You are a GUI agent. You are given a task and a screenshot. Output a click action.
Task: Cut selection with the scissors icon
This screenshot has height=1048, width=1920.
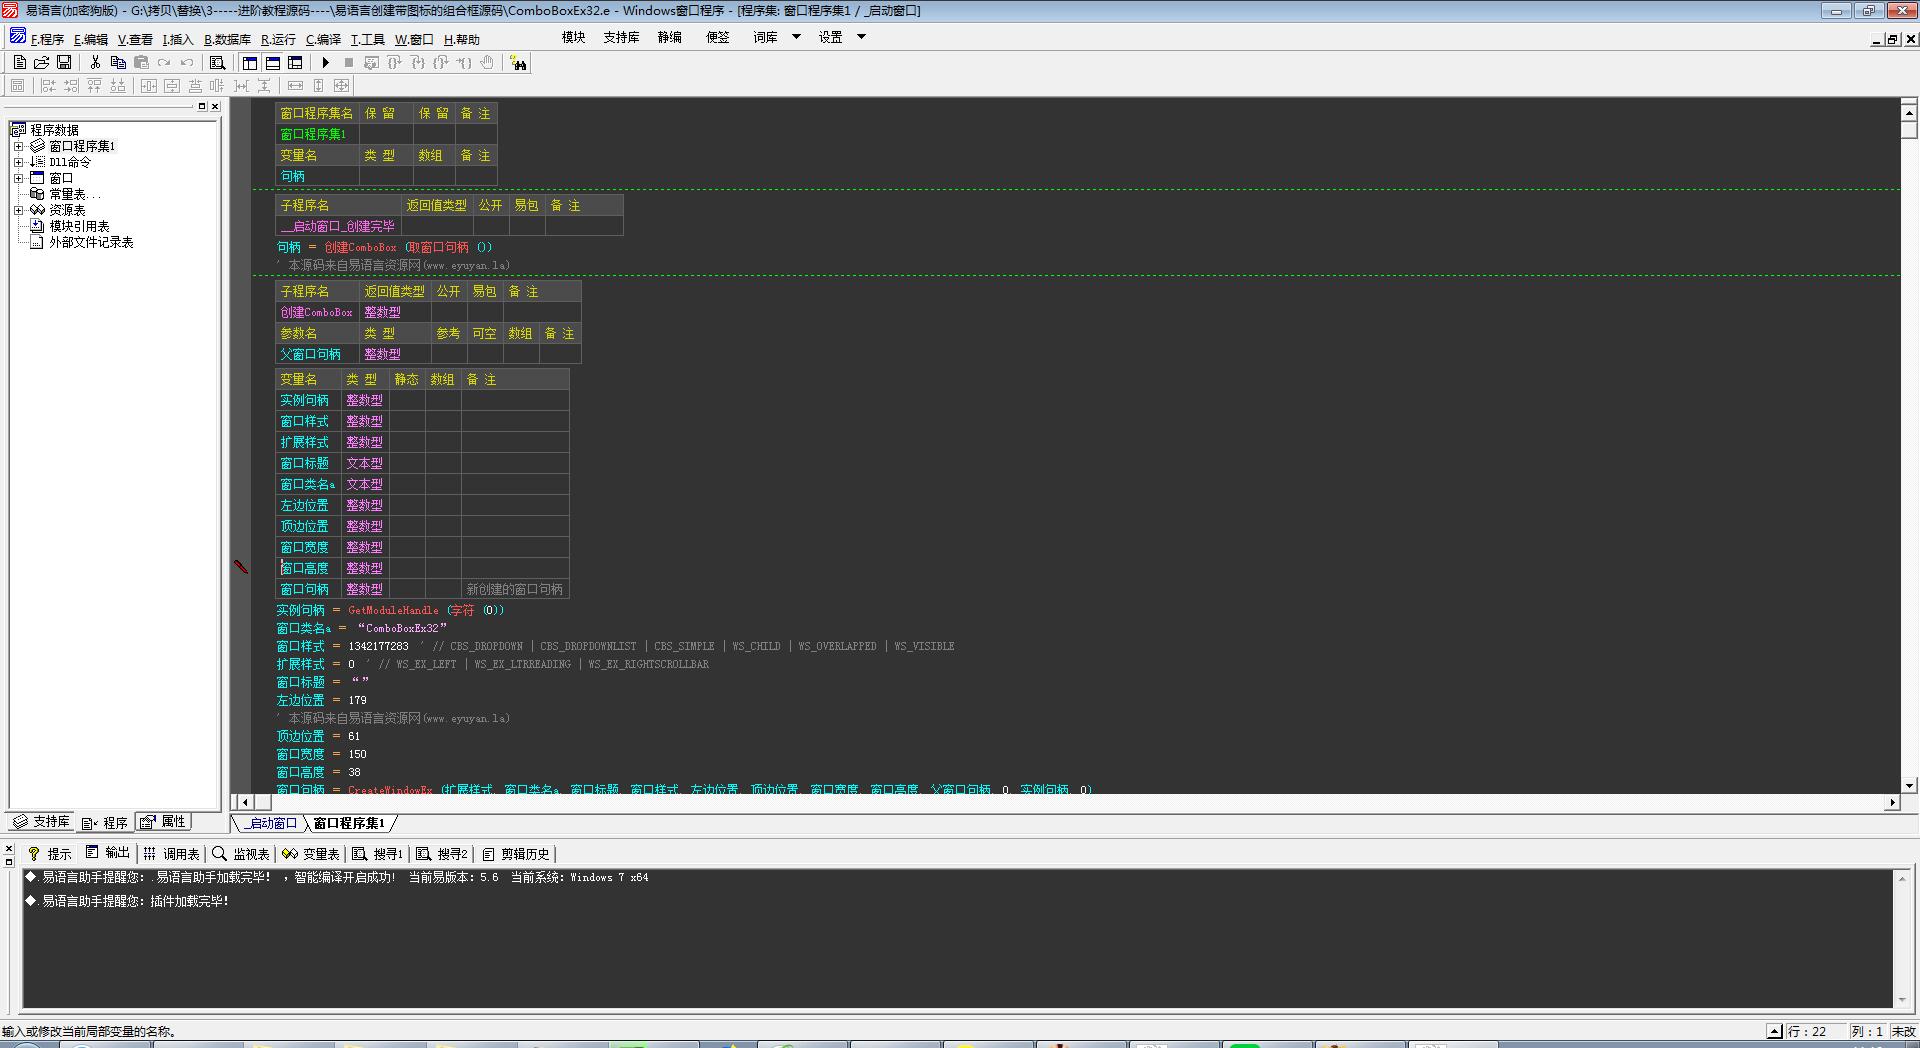[95, 62]
